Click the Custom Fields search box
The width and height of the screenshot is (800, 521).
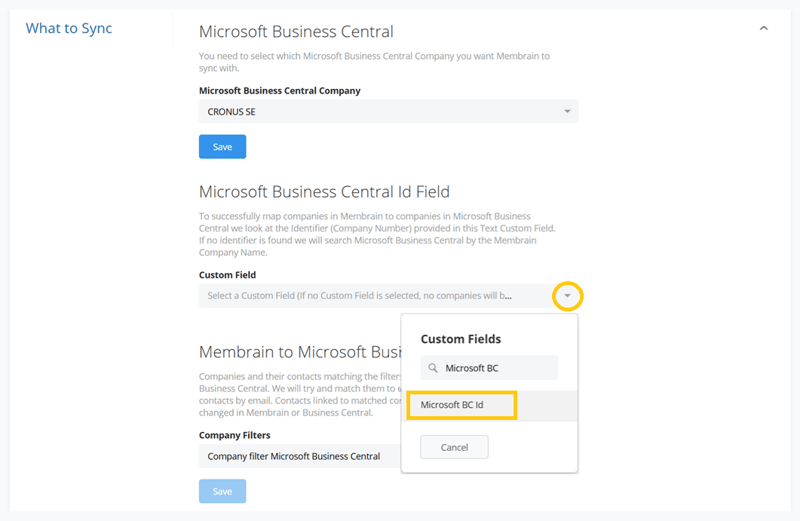[489, 368]
